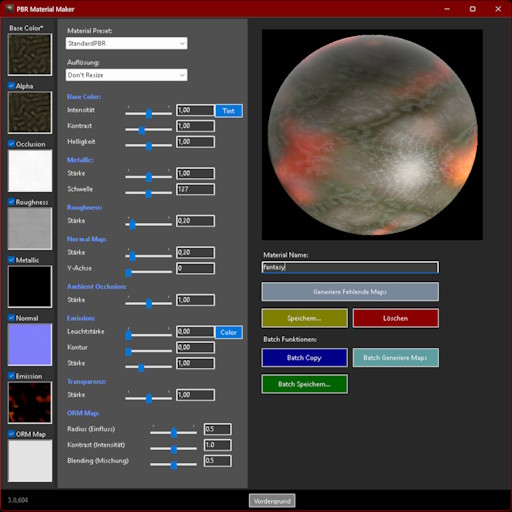Click the Roughness Stärke value field
Viewport: 512px width, 512px height.
click(x=195, y=221)
